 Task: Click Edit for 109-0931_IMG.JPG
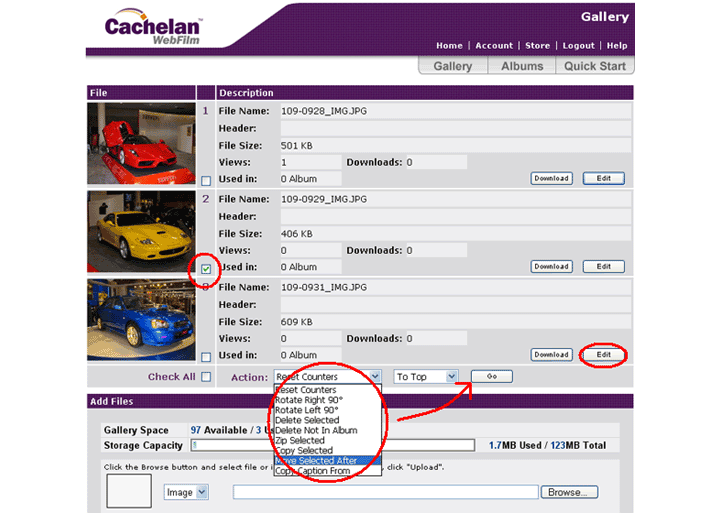(603, 355)
